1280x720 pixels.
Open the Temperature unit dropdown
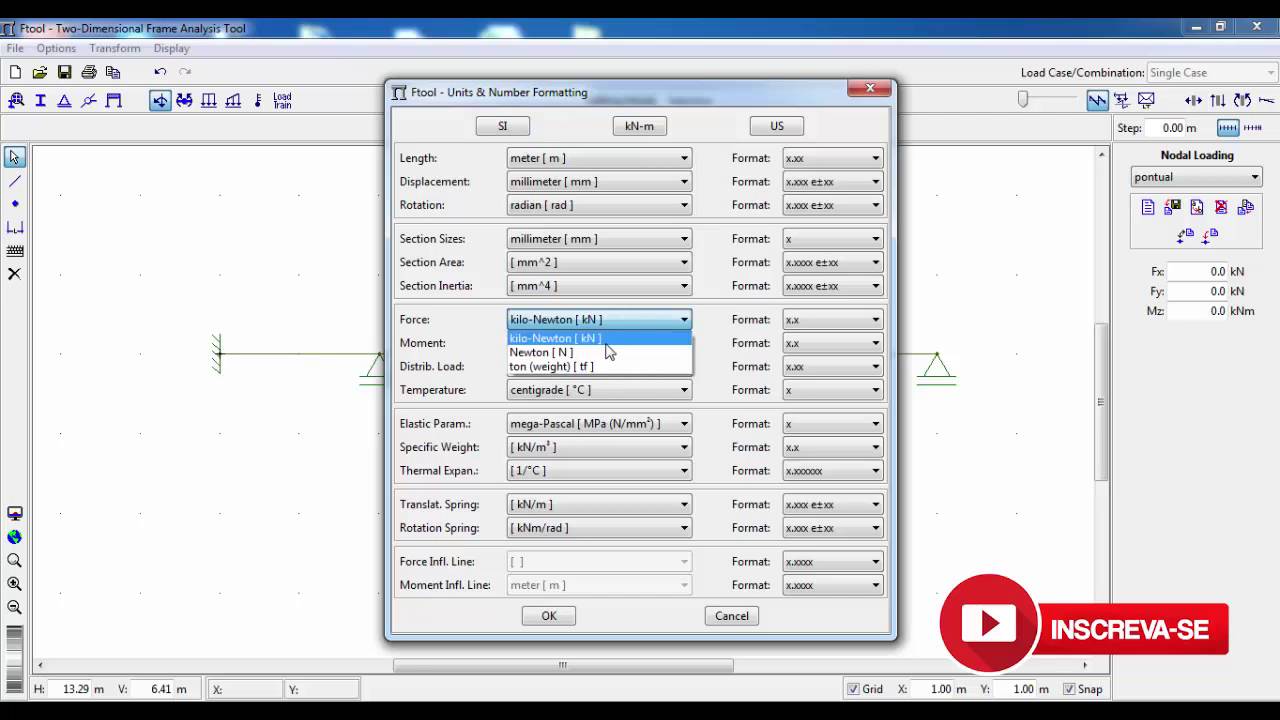point(599,390)
